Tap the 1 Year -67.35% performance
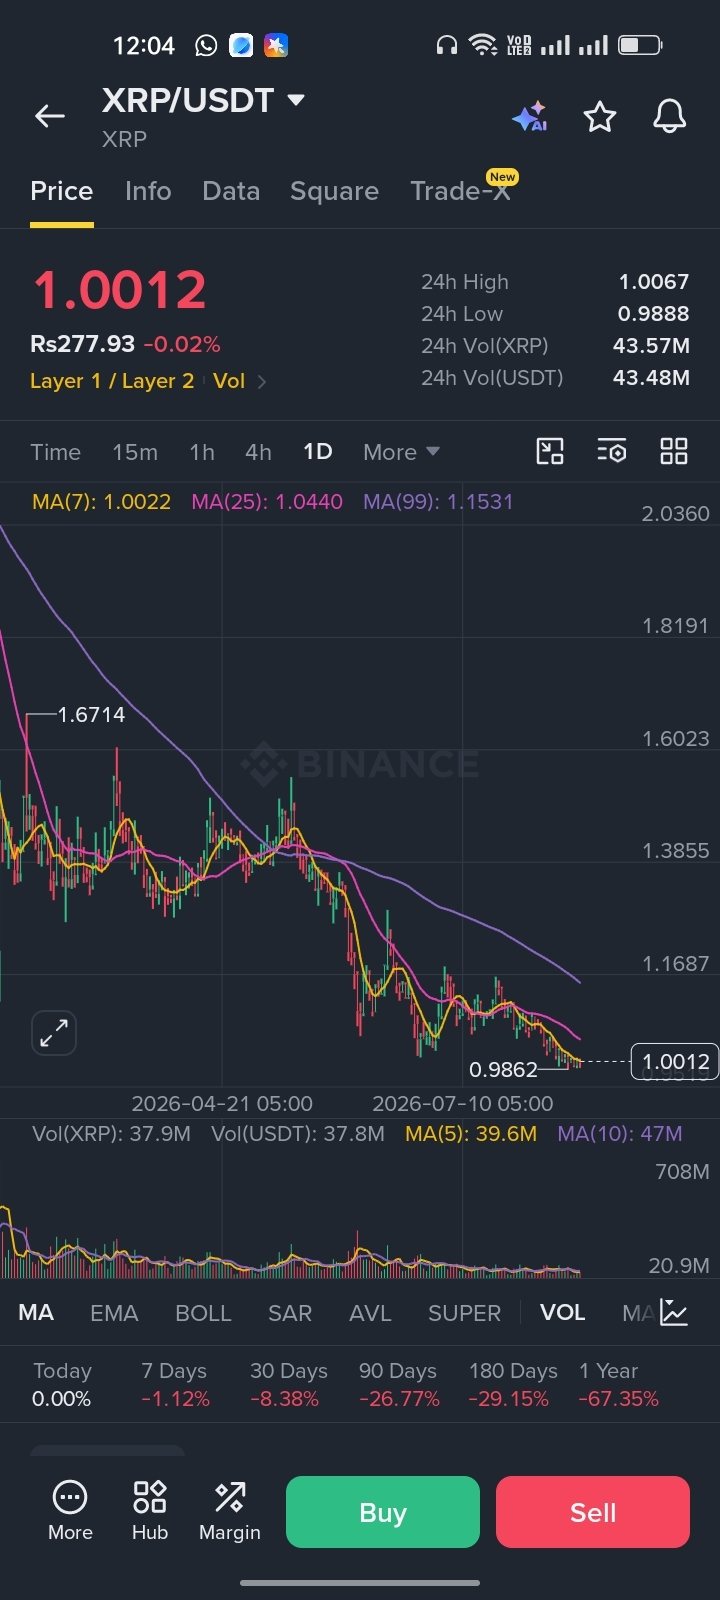Viewport: 720px width, 1600px height. tap(618, 1384)
